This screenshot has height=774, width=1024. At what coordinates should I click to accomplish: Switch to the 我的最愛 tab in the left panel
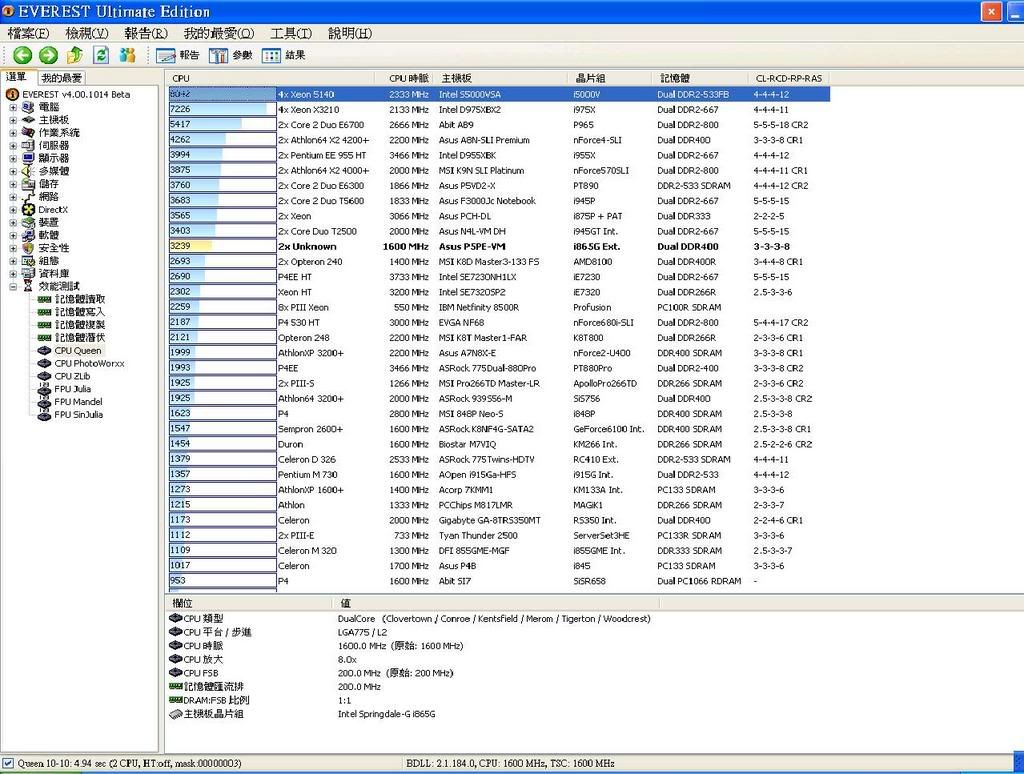tap(61, 78)
